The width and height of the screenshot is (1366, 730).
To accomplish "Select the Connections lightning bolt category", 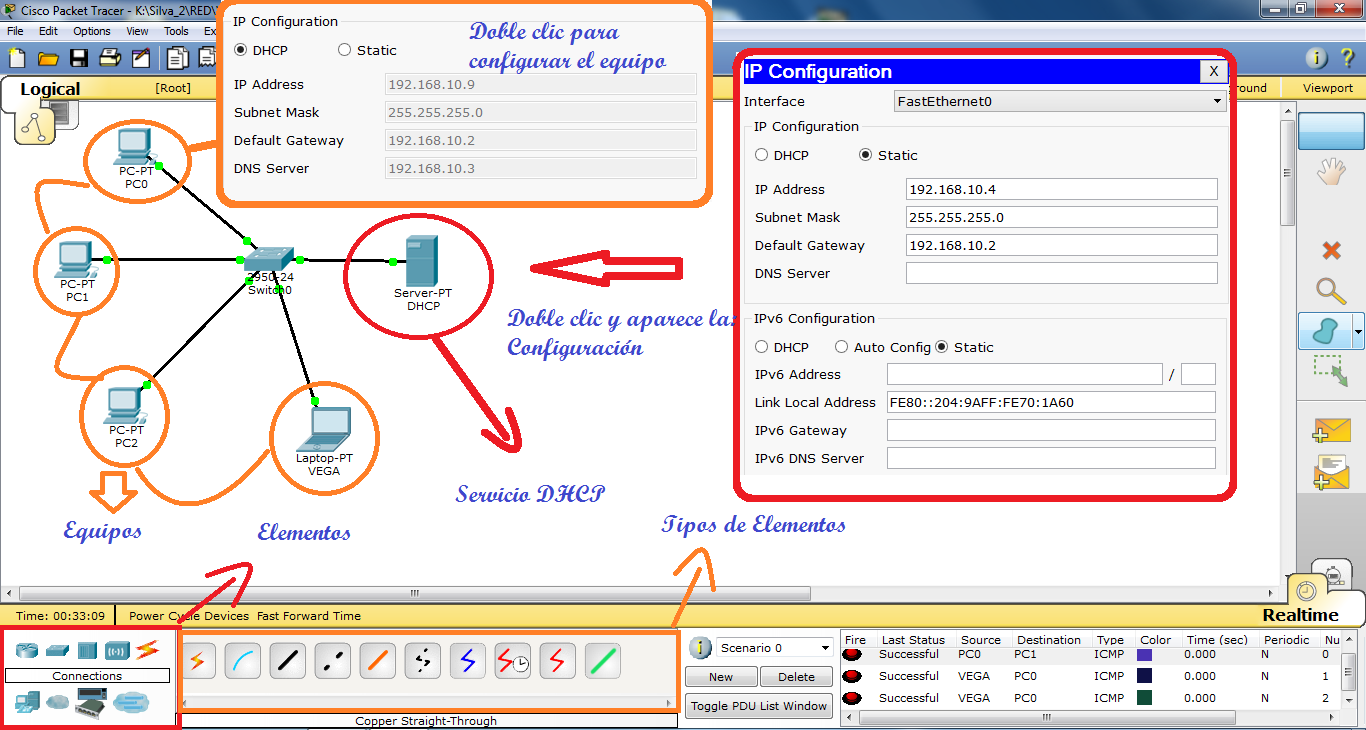I will (148, 650).
